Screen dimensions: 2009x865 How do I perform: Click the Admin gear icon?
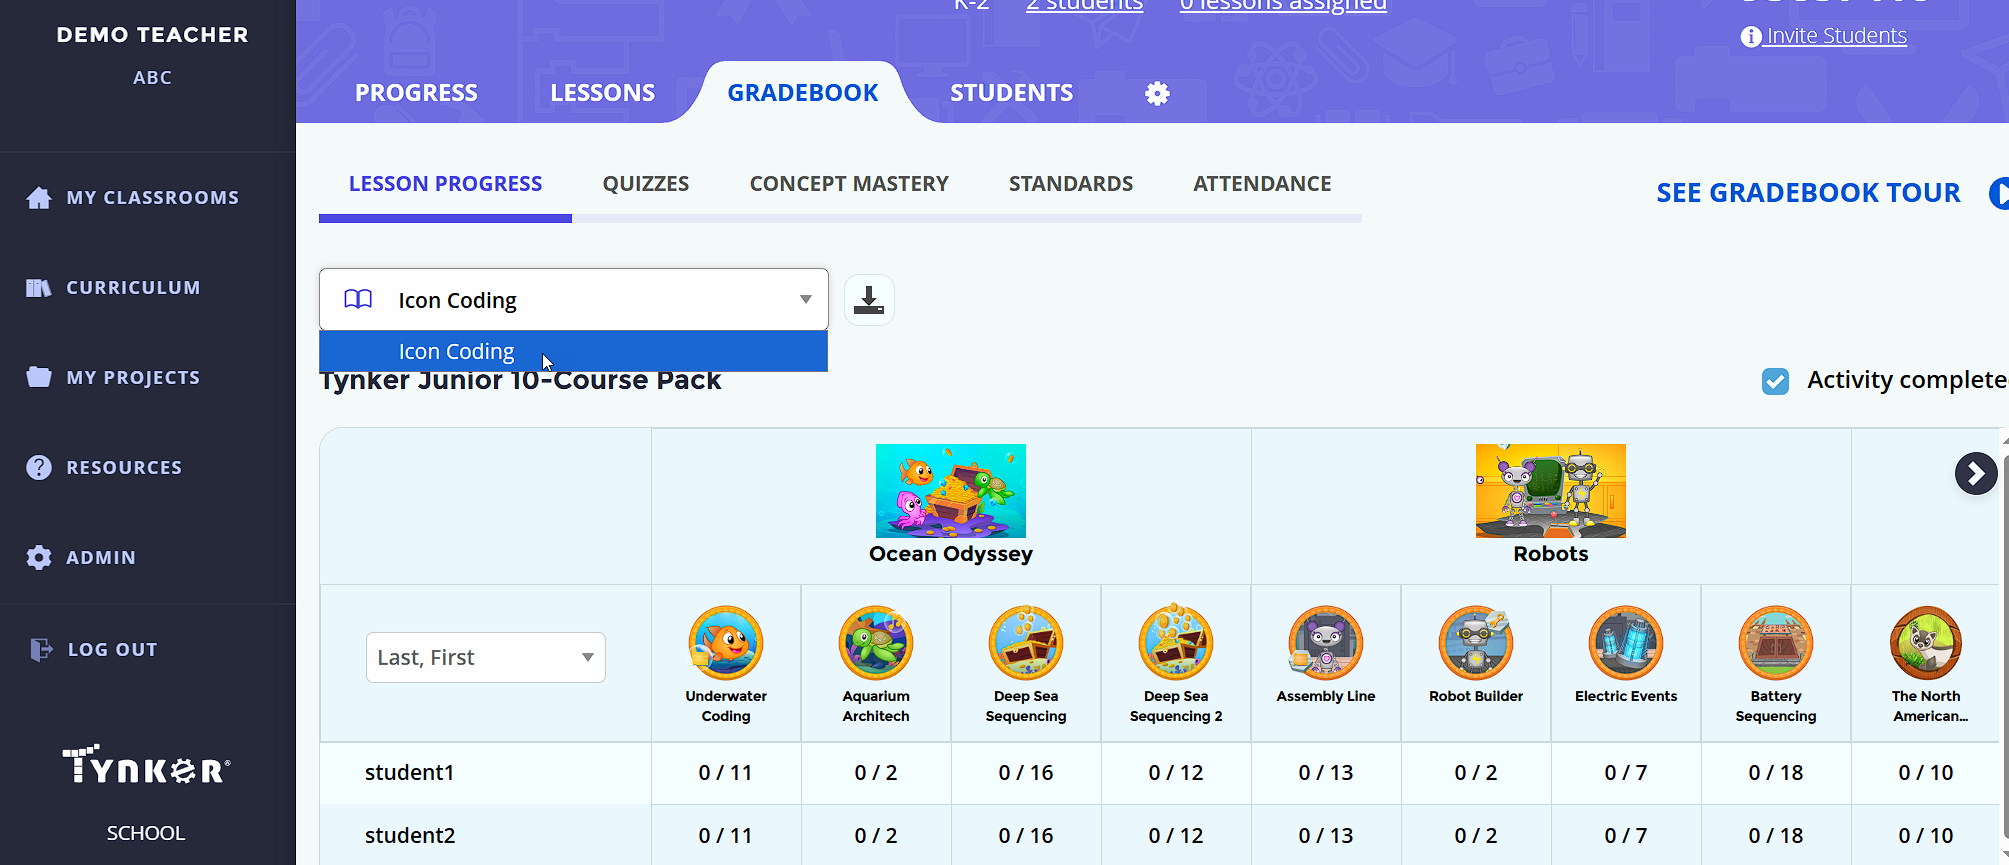point(39,557)
